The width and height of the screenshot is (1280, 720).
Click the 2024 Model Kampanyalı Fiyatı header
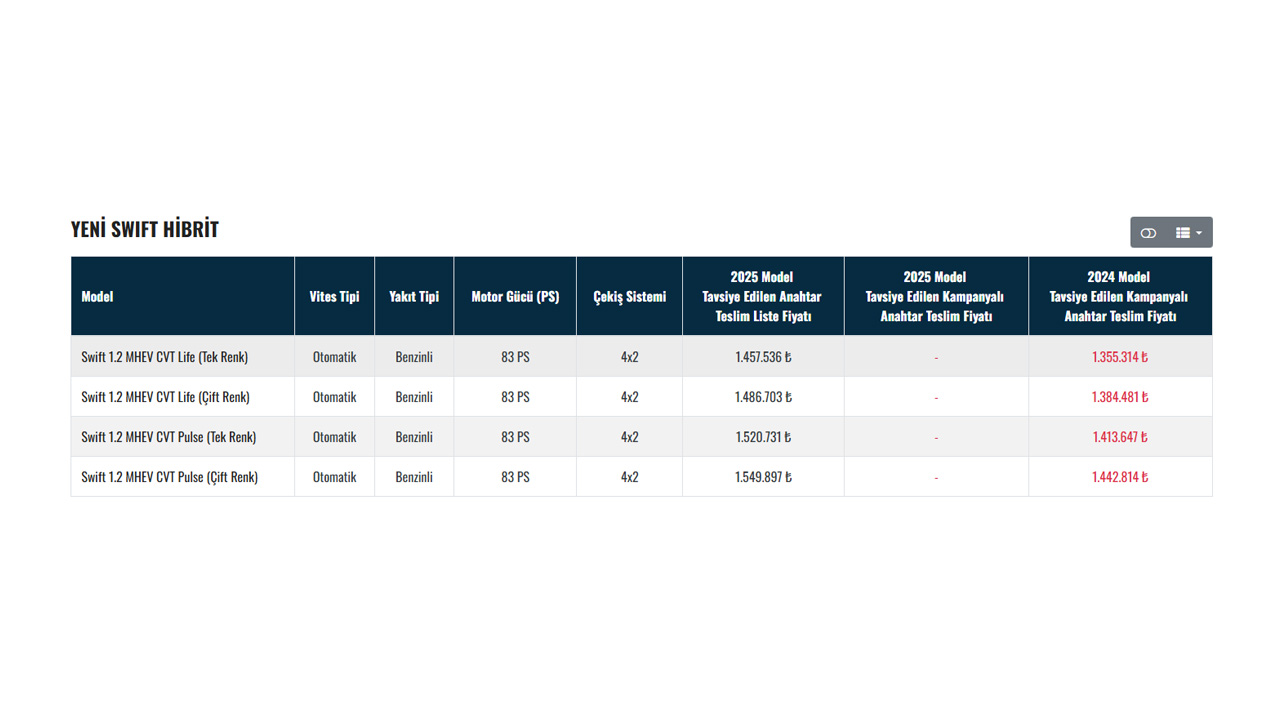pos(1120,296)
